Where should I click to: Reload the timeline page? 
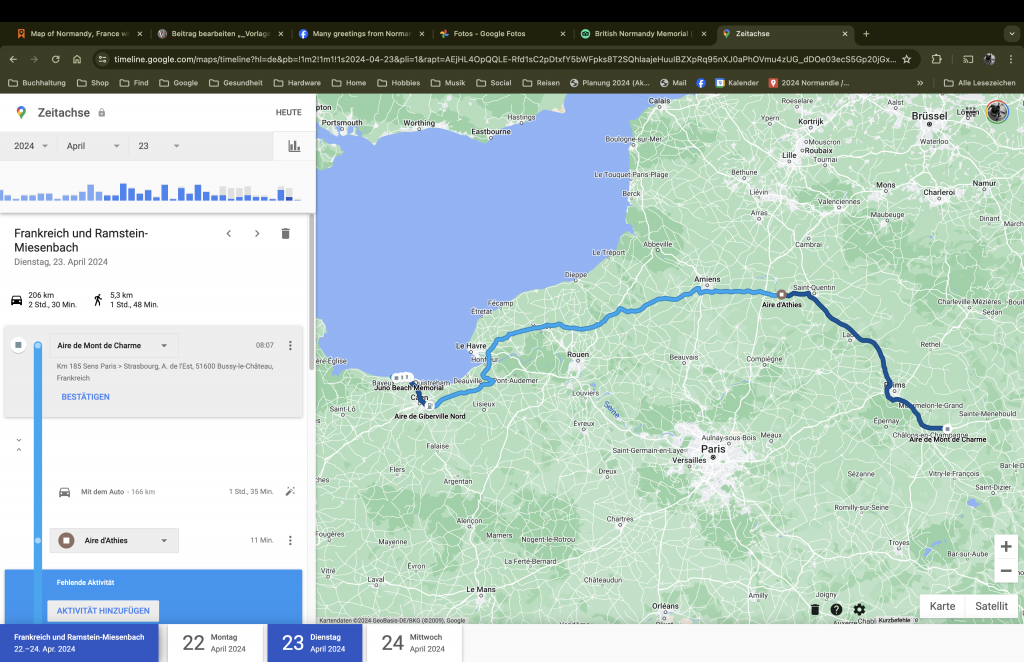point(56,59)
